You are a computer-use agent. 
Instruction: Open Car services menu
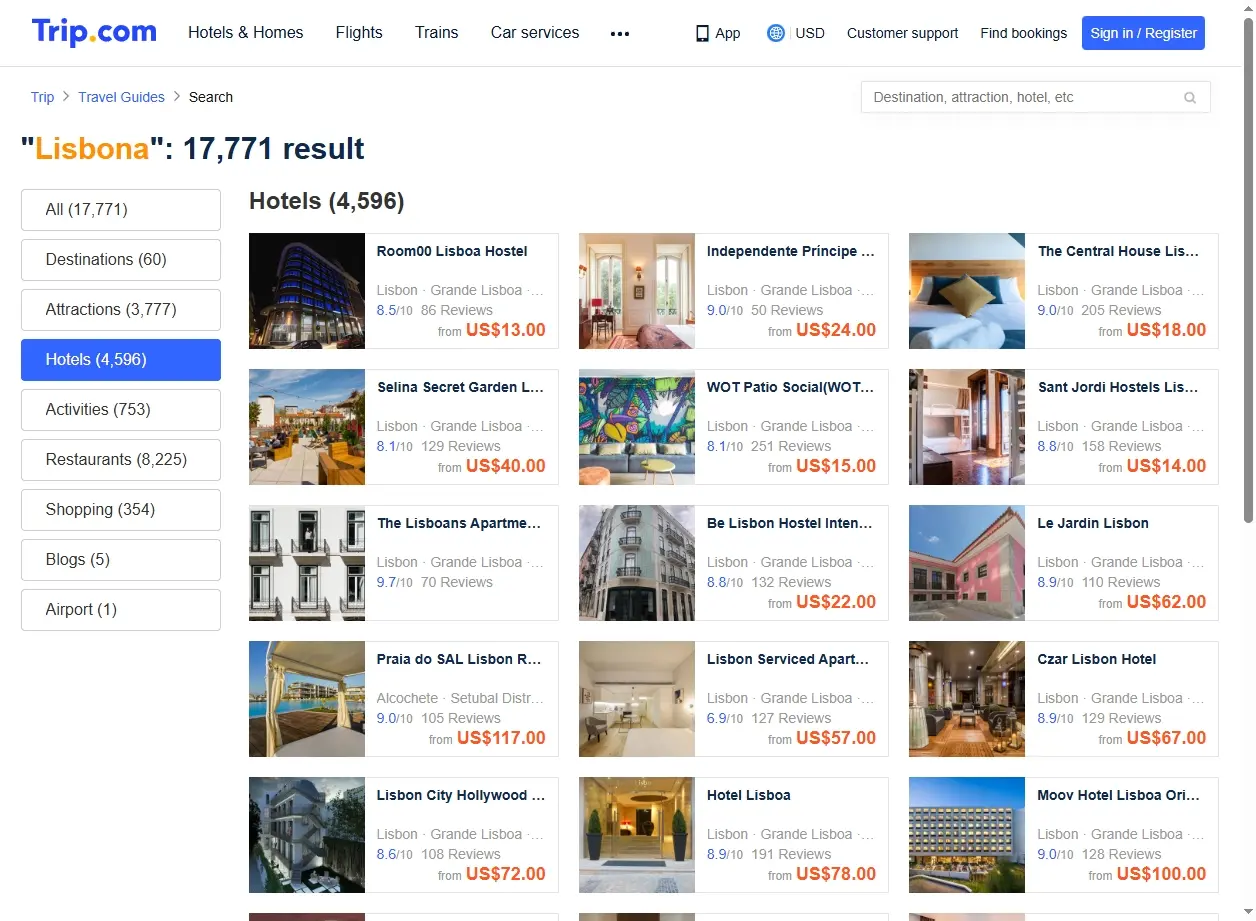[535, 32]
